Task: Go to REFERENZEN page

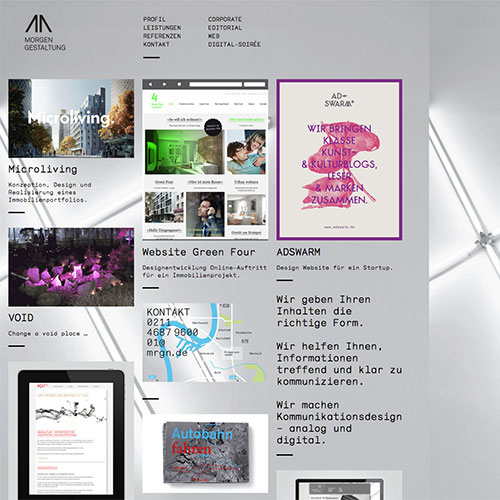Action: pos(162,36)
